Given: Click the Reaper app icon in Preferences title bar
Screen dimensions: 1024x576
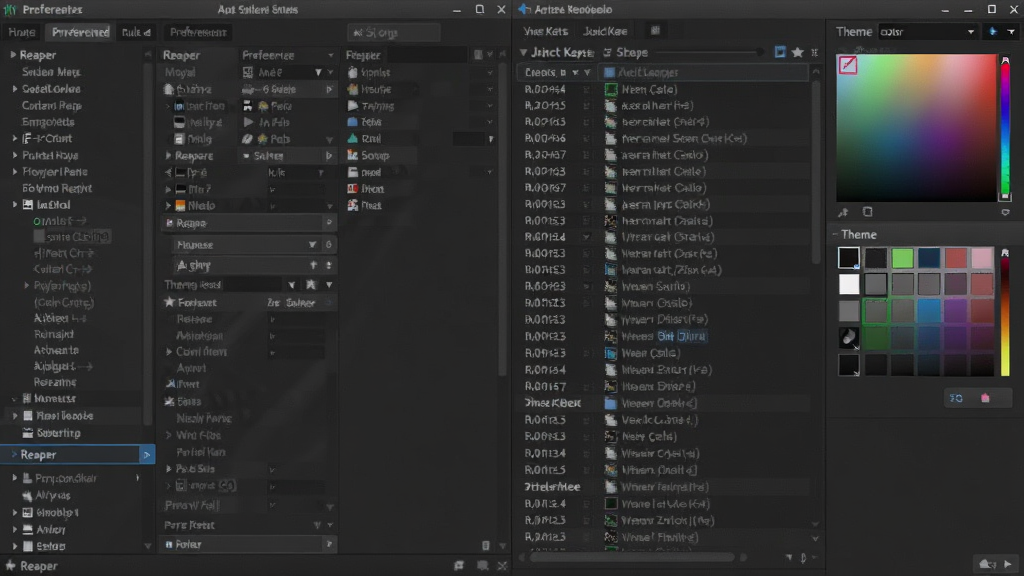Looking at the screenshot, I should pyautogui.click(x=10, y=10).
